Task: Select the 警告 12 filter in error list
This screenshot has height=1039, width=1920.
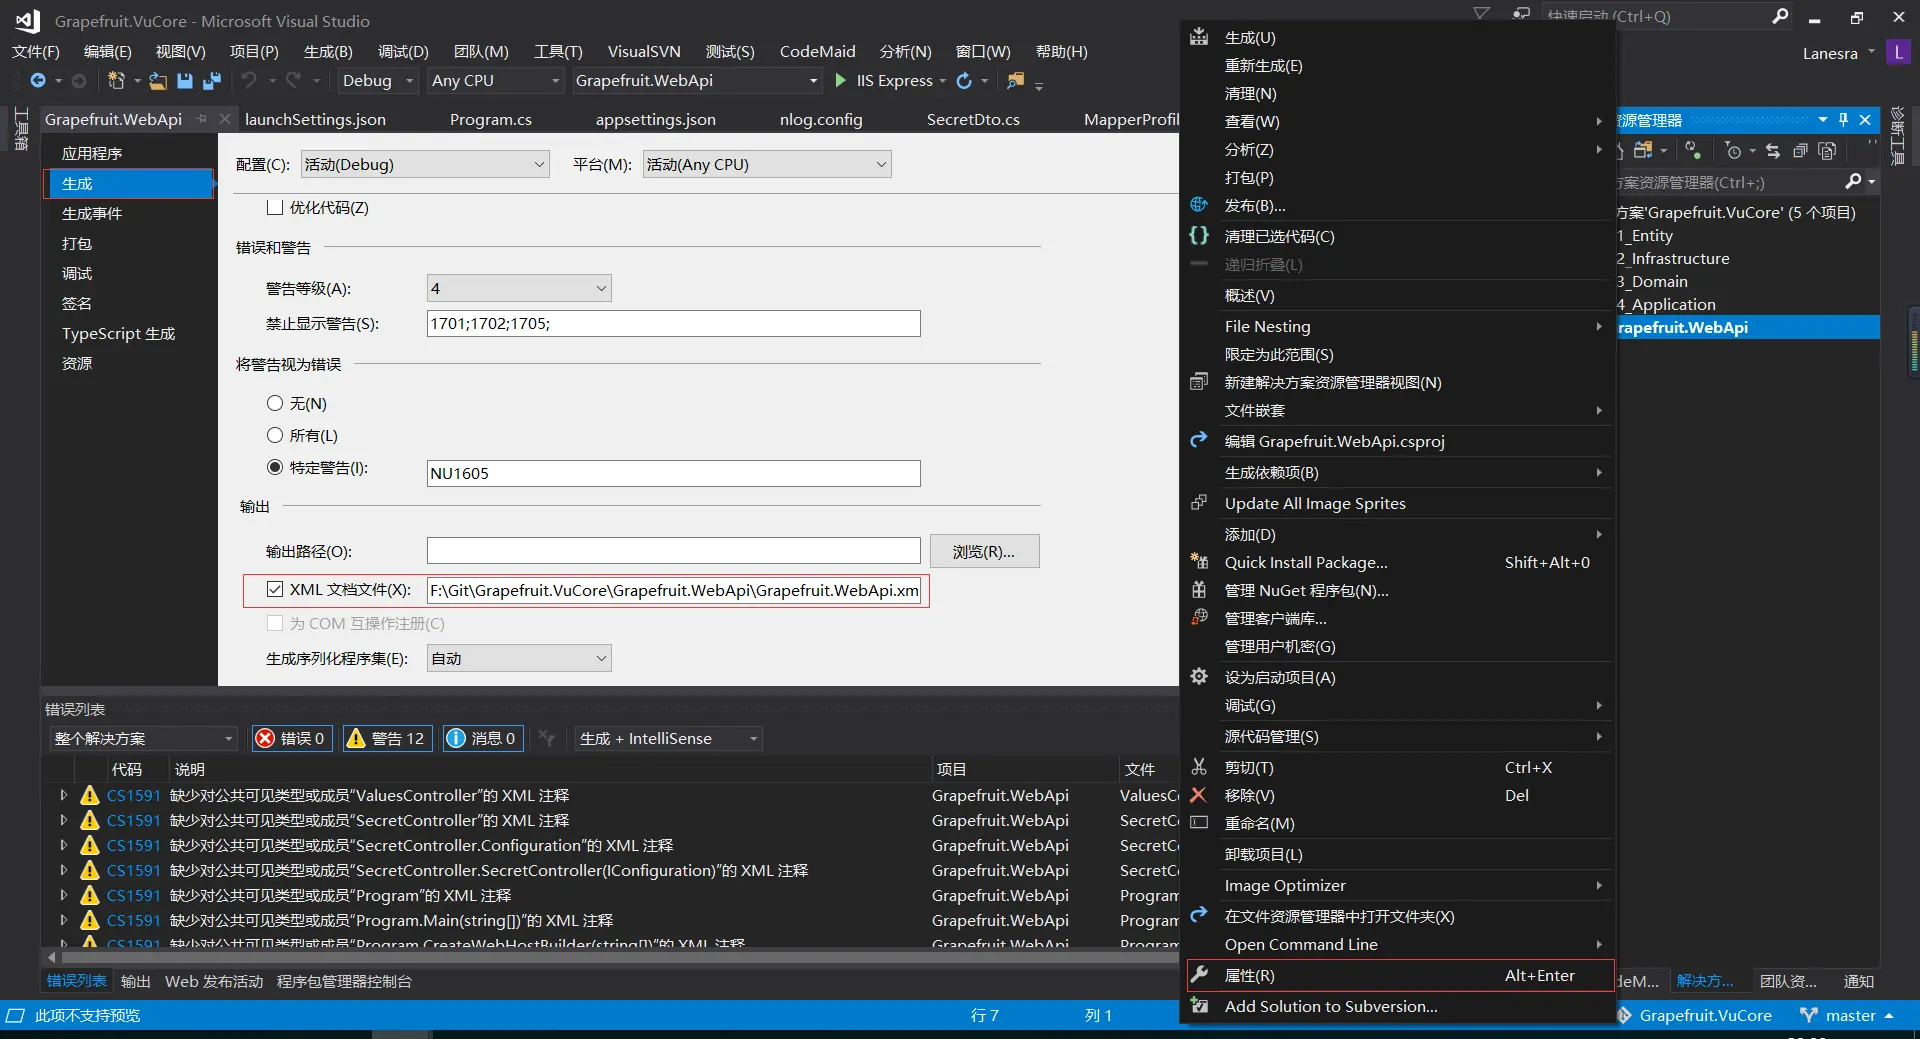Action: pyautogui.click(x=387, y=738)
